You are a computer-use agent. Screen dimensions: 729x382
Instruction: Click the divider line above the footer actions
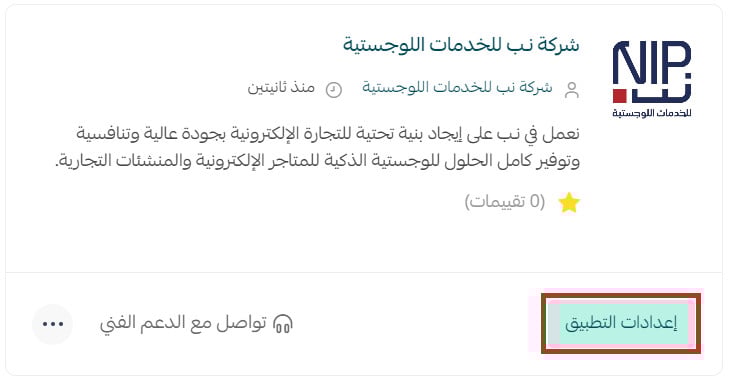(364, 273)
